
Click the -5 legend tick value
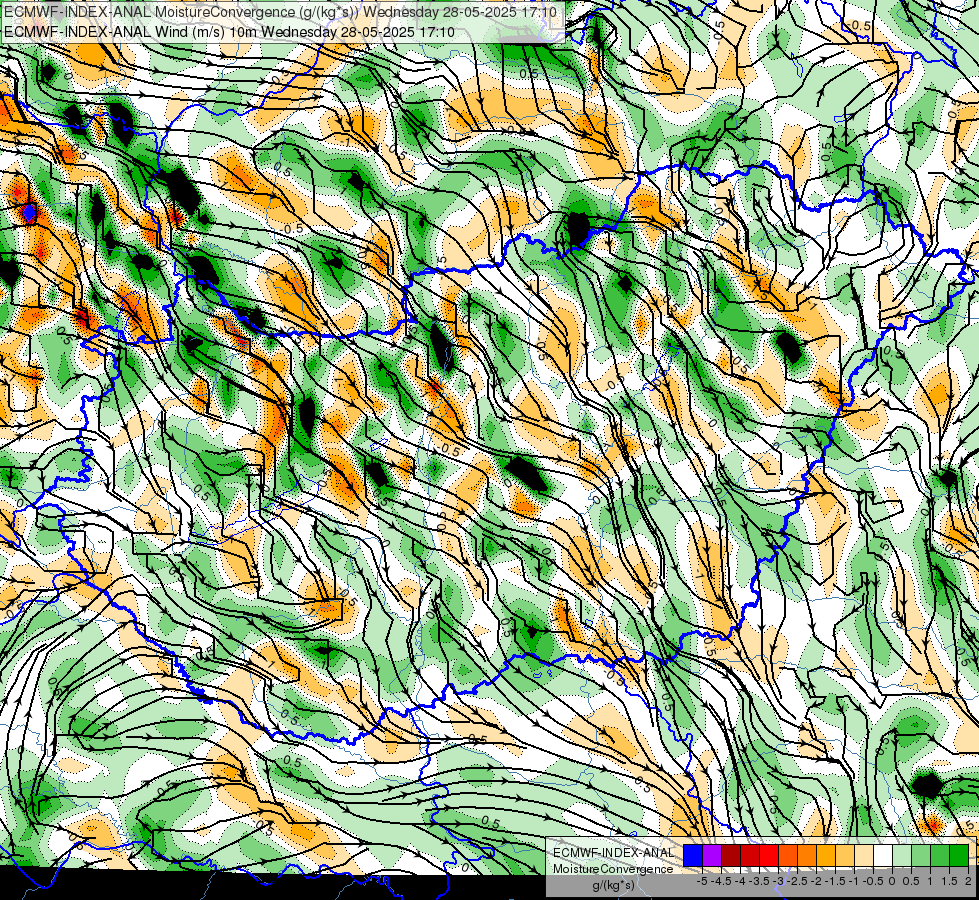[x=702, y=881]
